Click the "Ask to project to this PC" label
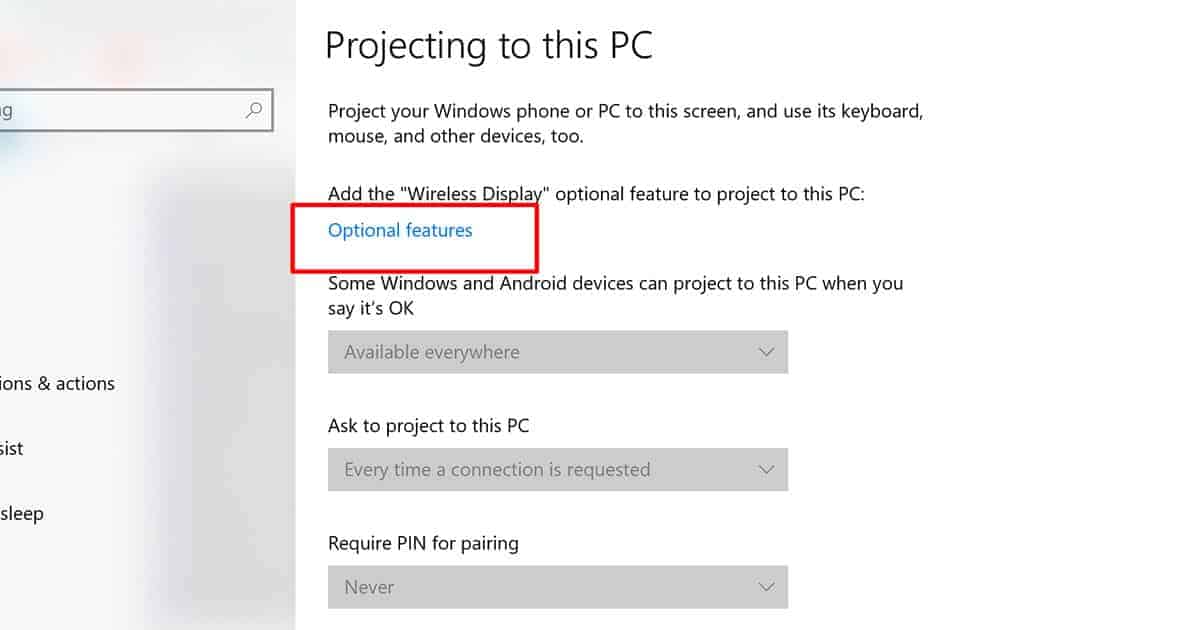The image size is (1200, 630). [x=428, y=426]
